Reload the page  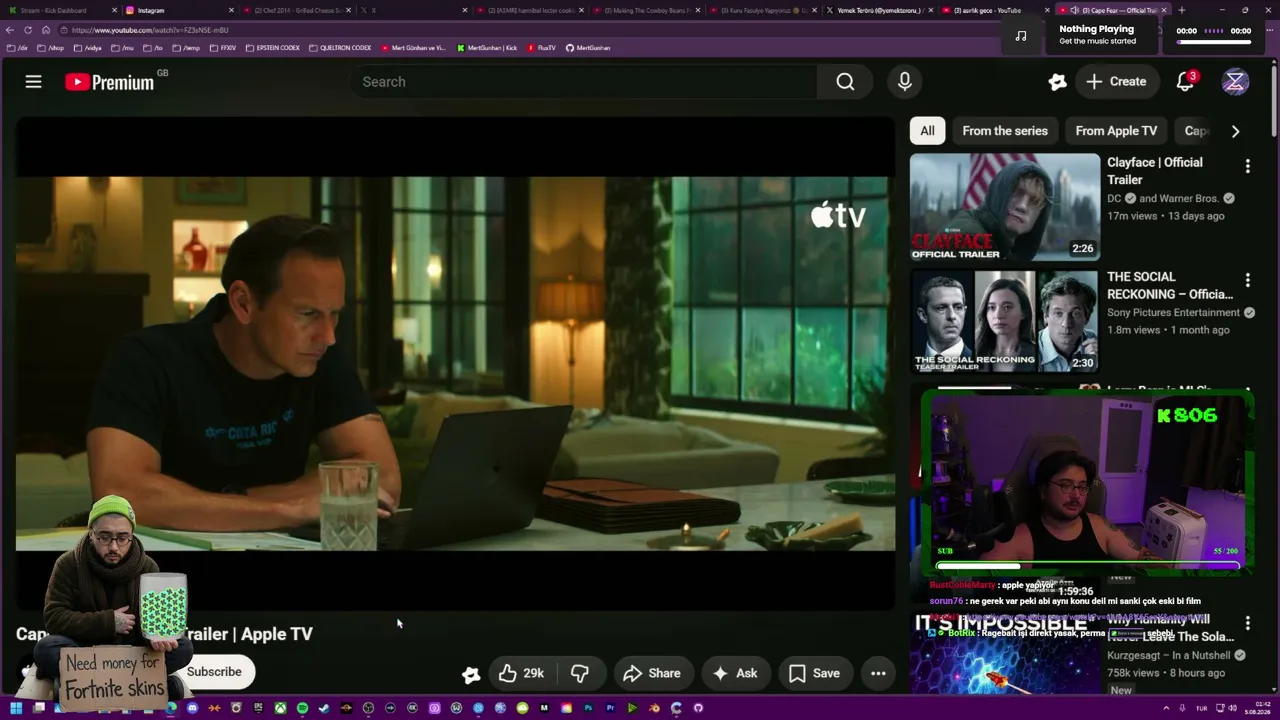pos(28,30)
